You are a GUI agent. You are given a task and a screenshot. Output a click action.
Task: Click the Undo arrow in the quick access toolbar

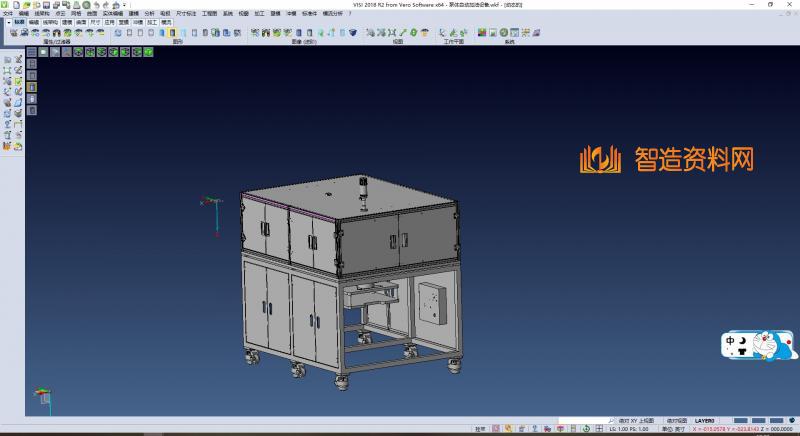point(95,5)
